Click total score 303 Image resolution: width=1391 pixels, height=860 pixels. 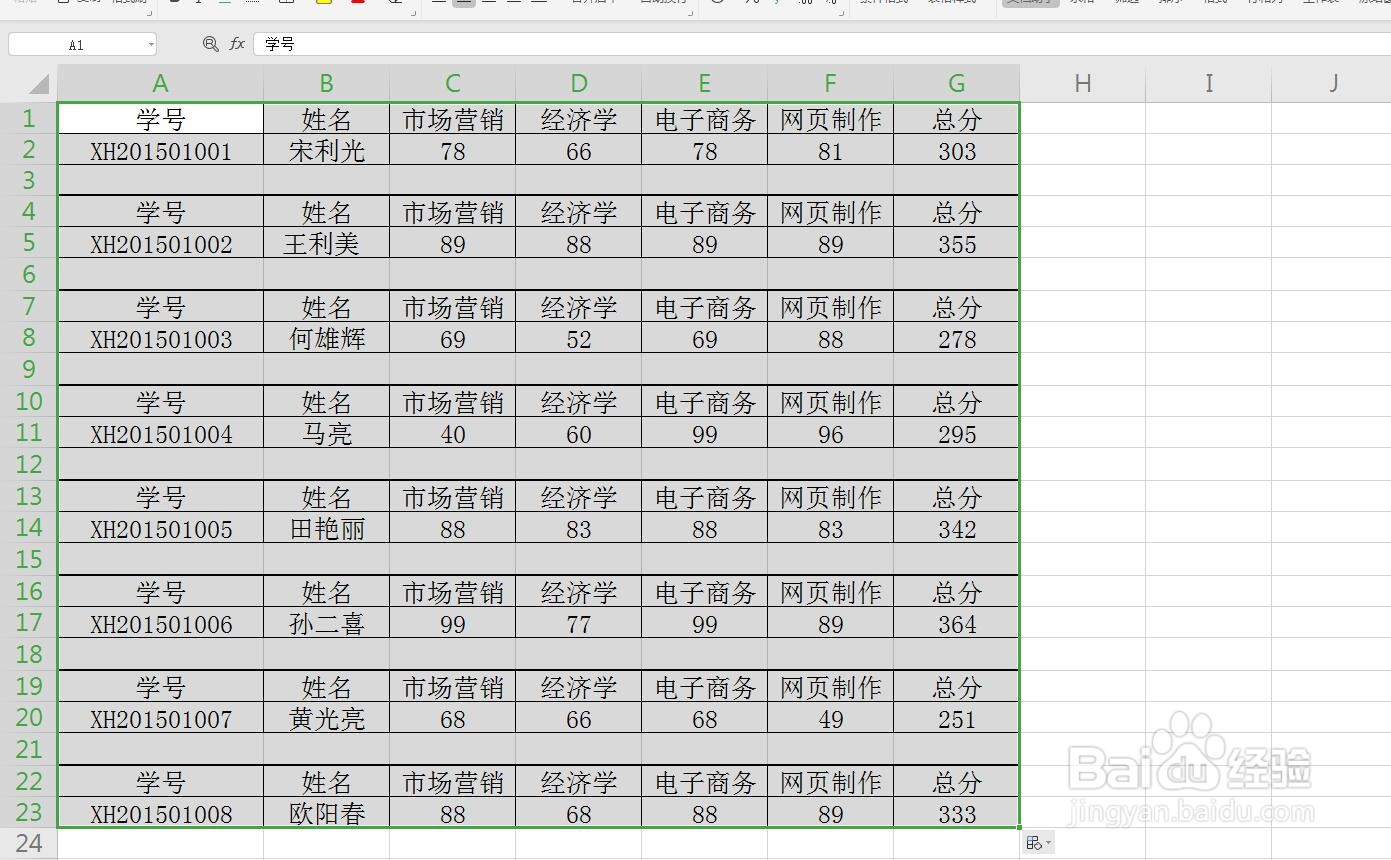pos(957,150)
